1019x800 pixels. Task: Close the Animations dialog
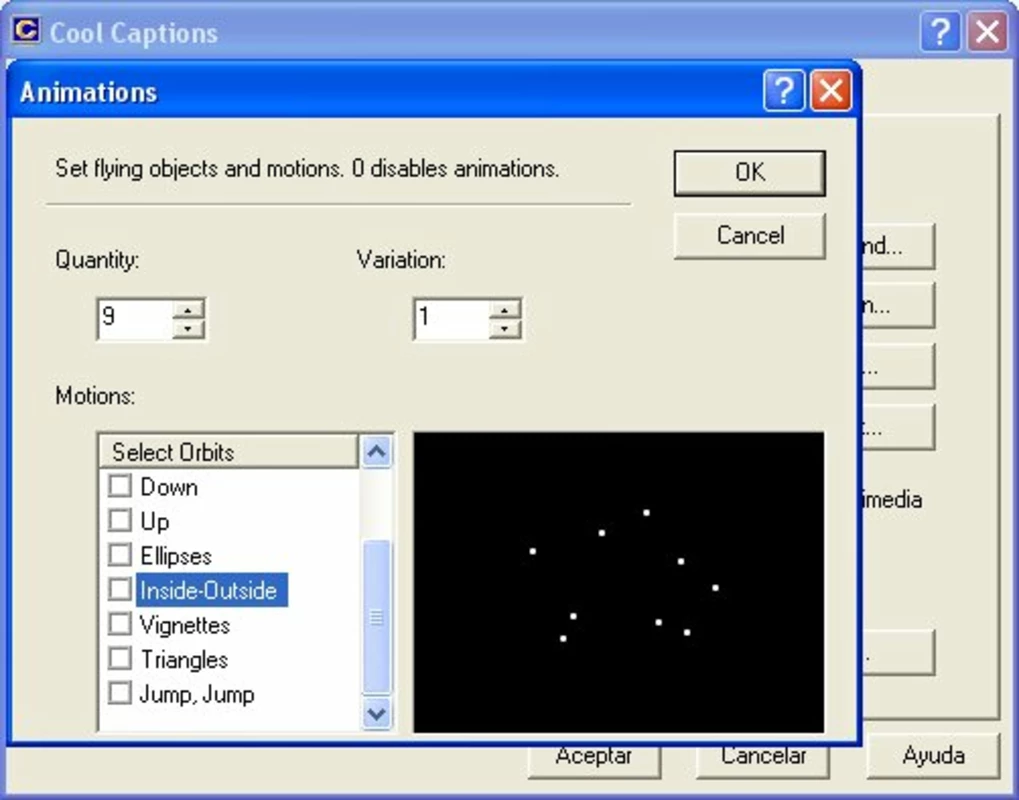point(831,91)
